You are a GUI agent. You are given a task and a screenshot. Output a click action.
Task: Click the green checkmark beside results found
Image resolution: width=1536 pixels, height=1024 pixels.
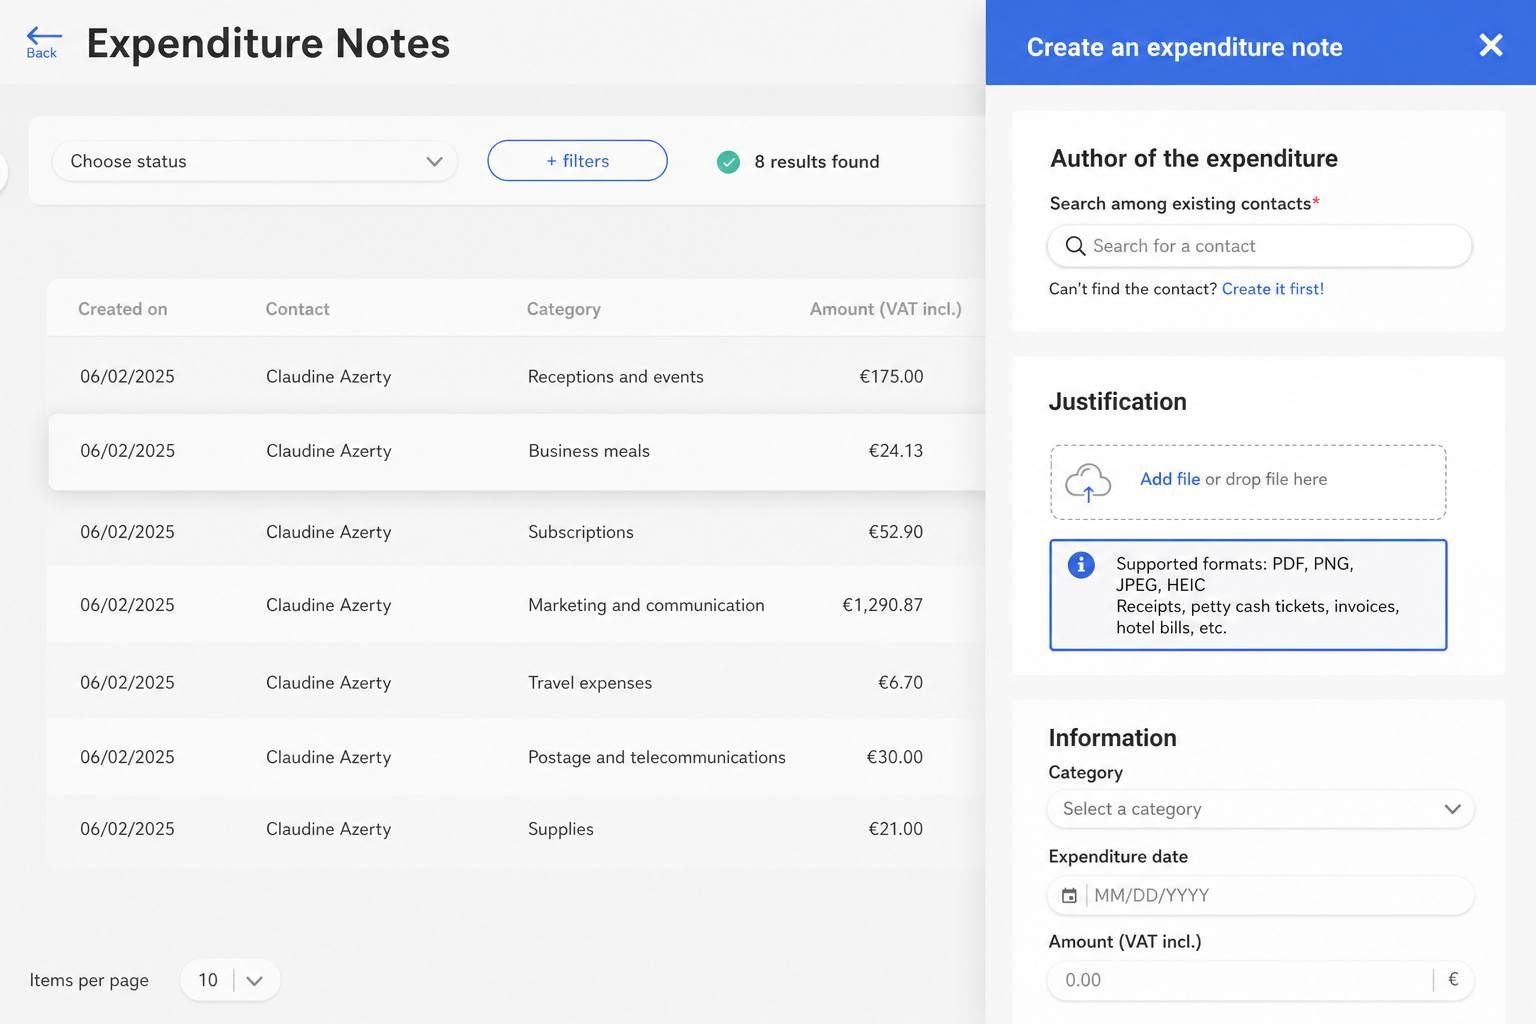[x=729, y=162]
